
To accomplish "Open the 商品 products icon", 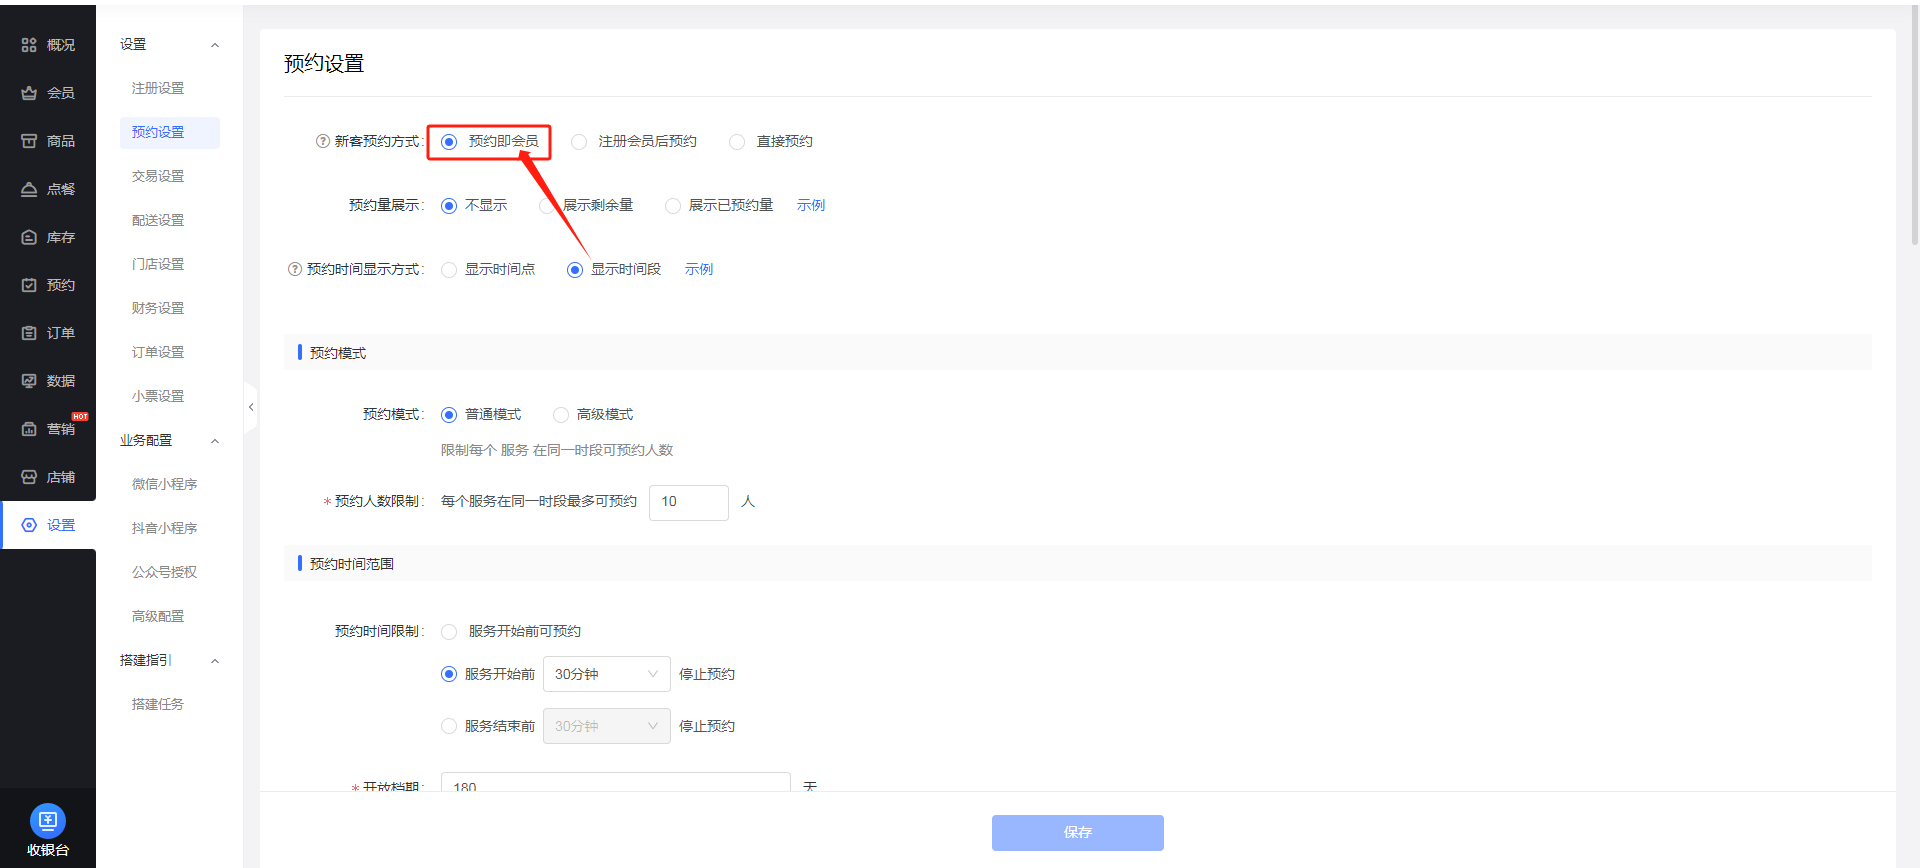I will tap(29, 141).
